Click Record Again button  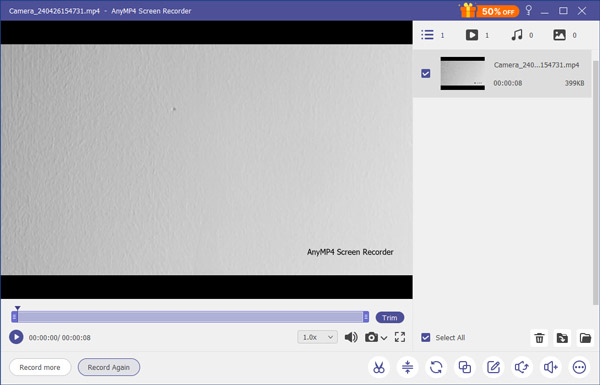[109, 367]
